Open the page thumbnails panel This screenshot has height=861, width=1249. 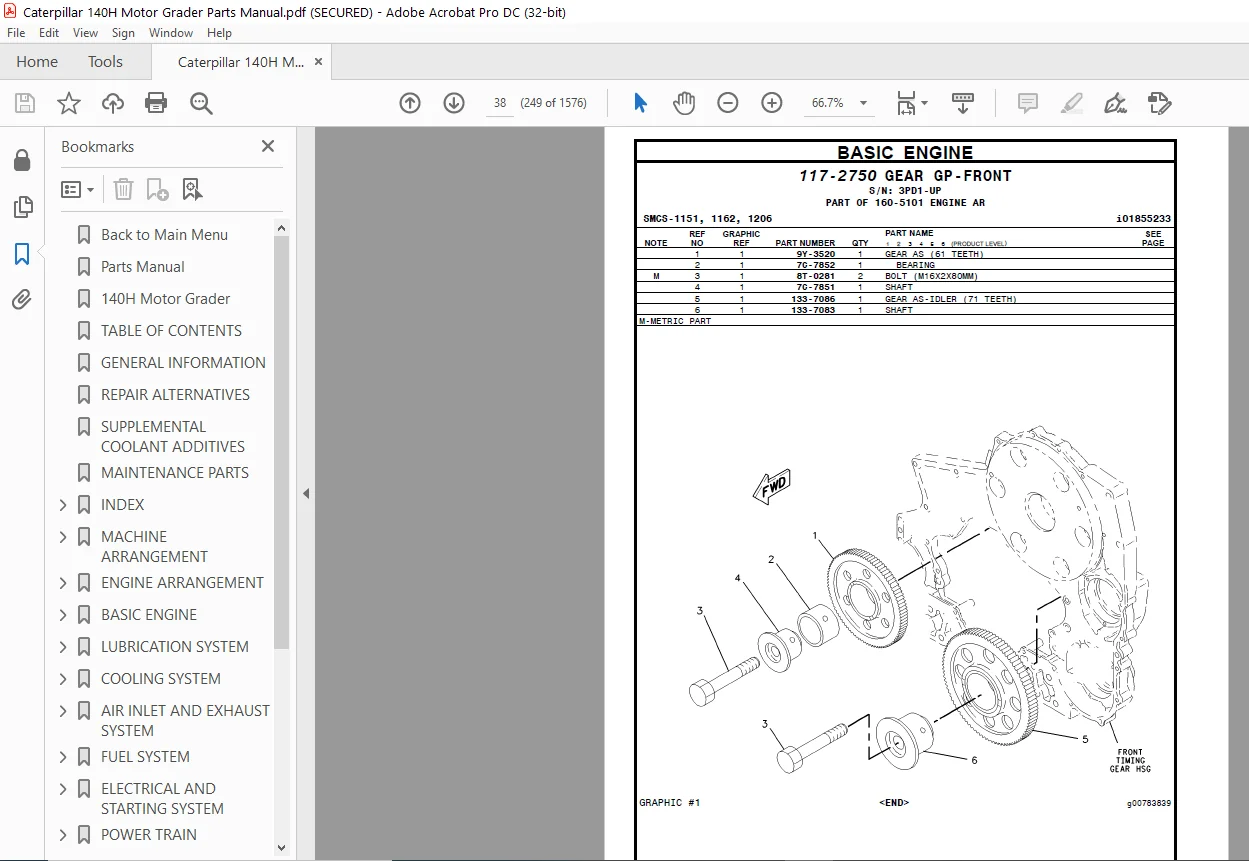(22, 207)
